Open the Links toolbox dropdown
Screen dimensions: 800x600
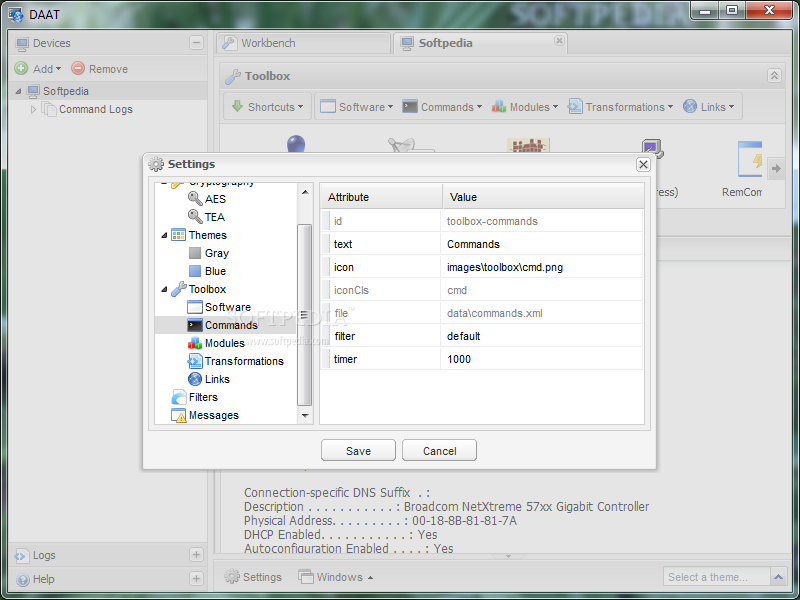point(708,107)
